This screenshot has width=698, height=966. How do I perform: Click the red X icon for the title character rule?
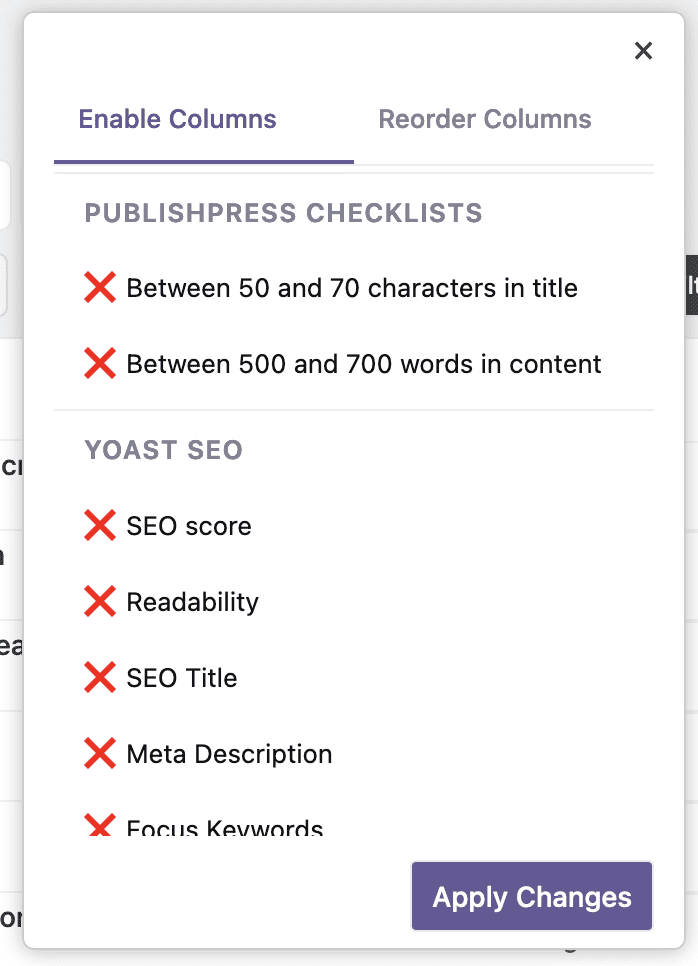tap(100, 287)
